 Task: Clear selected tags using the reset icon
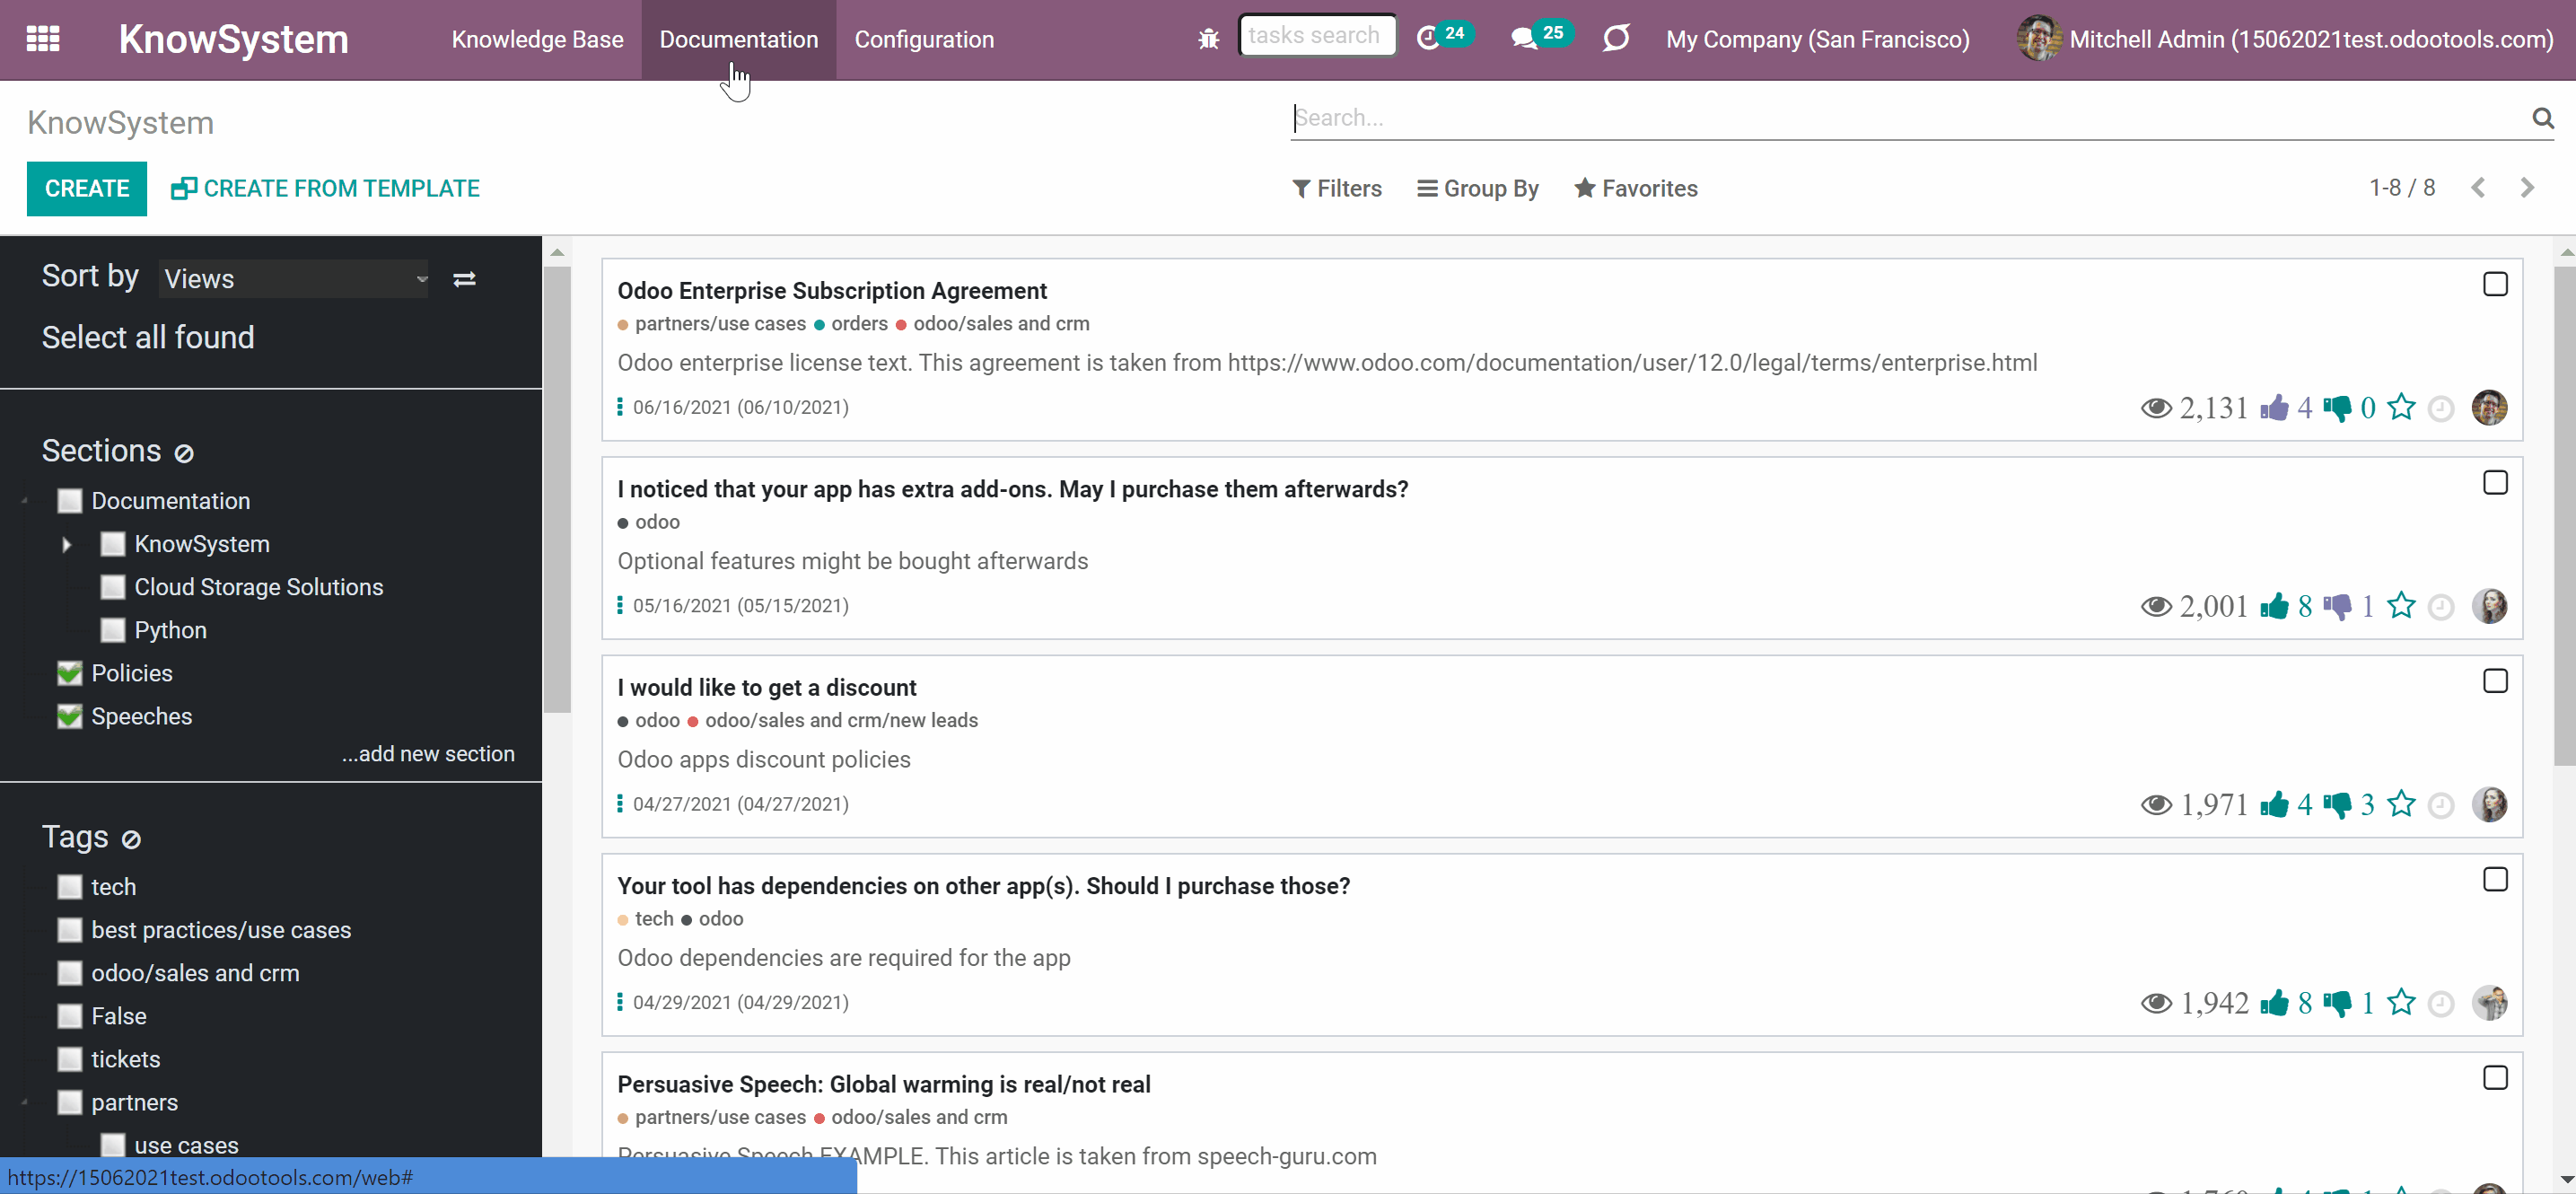(x=131, y=839)
